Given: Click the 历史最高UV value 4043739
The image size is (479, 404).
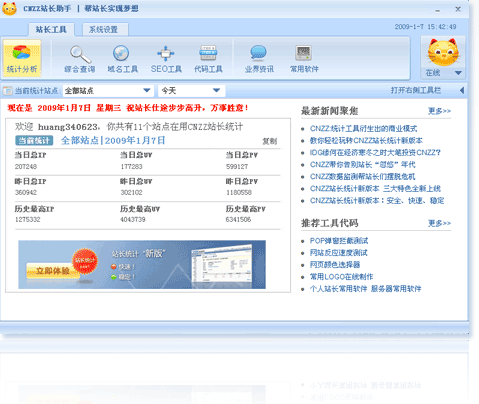Looking at the screenshot, I should pyautogui.click(x=133, y=219).
